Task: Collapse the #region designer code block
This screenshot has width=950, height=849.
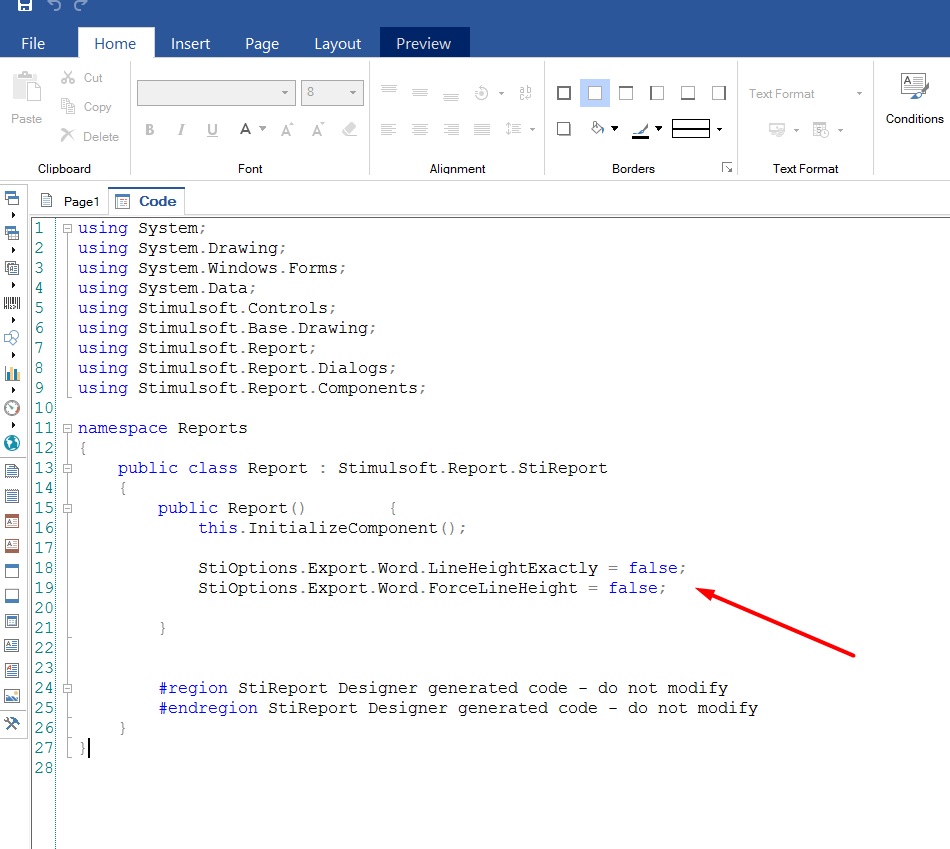Action: click(67, 688)
